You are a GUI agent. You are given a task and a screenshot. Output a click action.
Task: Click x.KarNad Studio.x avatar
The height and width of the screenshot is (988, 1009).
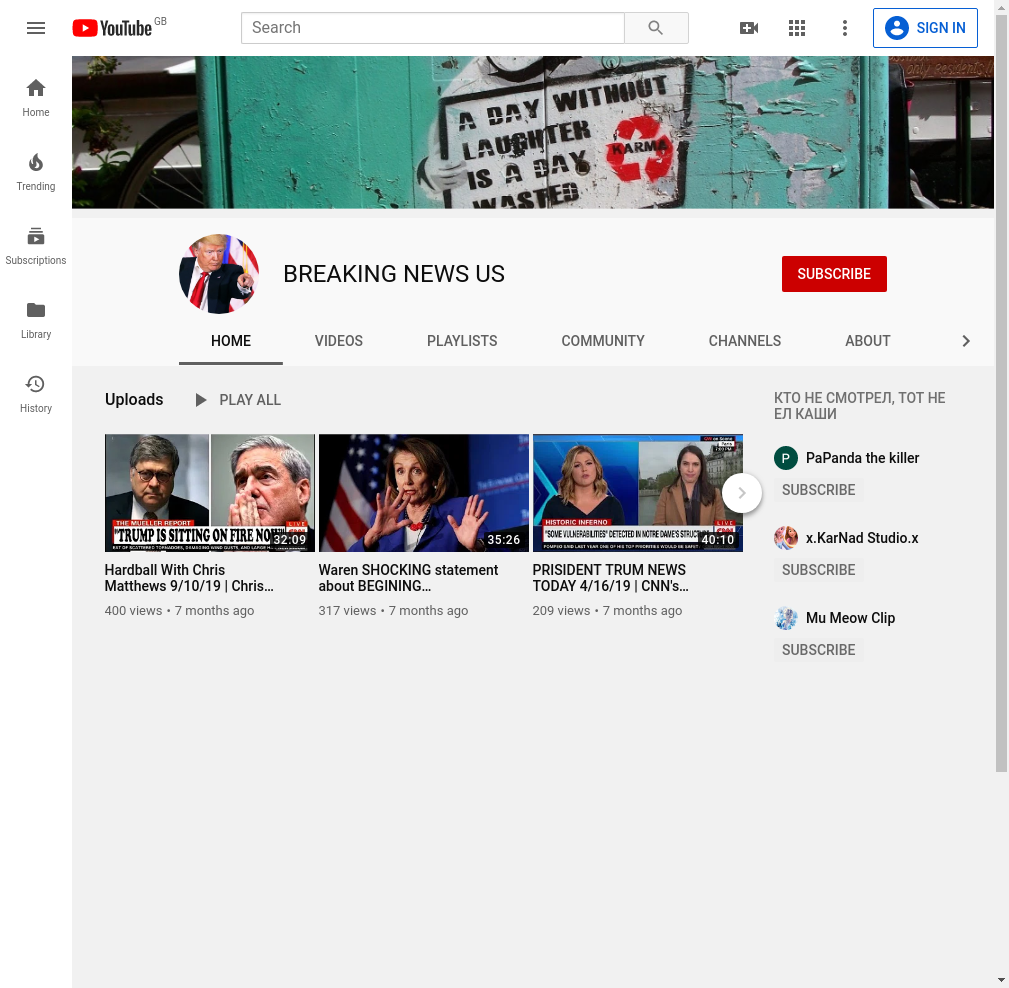click(786, 538)
